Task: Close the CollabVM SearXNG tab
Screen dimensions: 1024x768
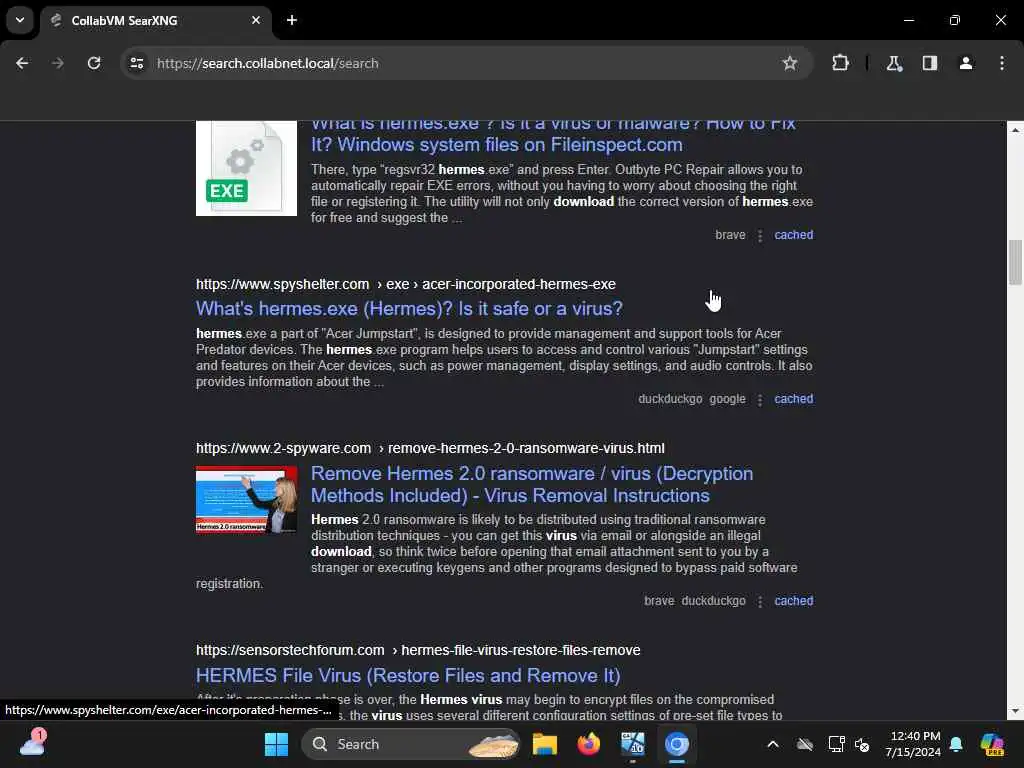Action: point(256,20)
